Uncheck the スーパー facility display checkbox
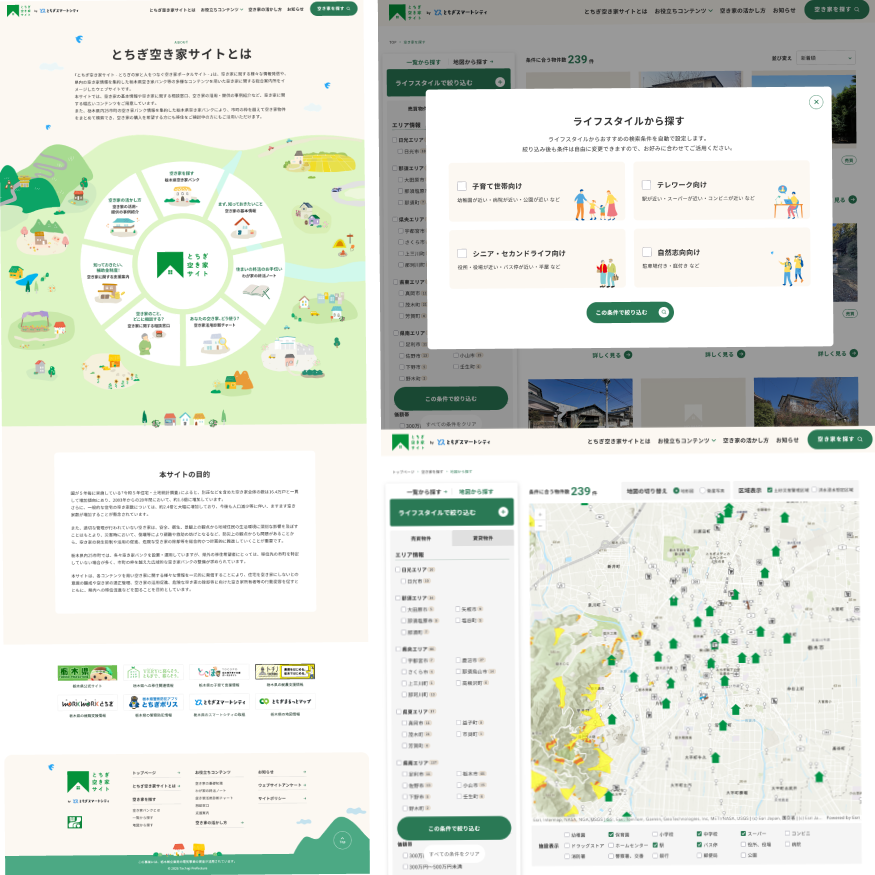This screenshot has height=875, width=875. point(744,833)
